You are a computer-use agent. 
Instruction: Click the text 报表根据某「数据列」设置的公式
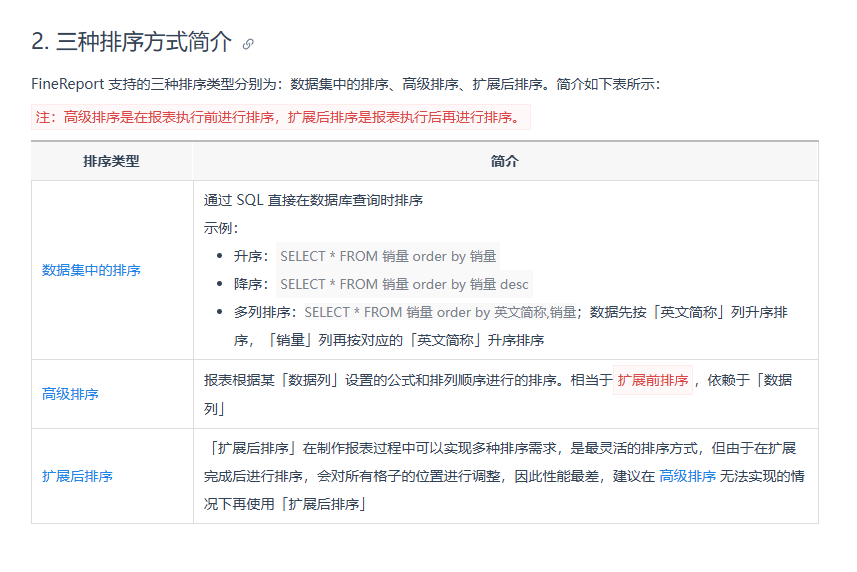[310, 380]
